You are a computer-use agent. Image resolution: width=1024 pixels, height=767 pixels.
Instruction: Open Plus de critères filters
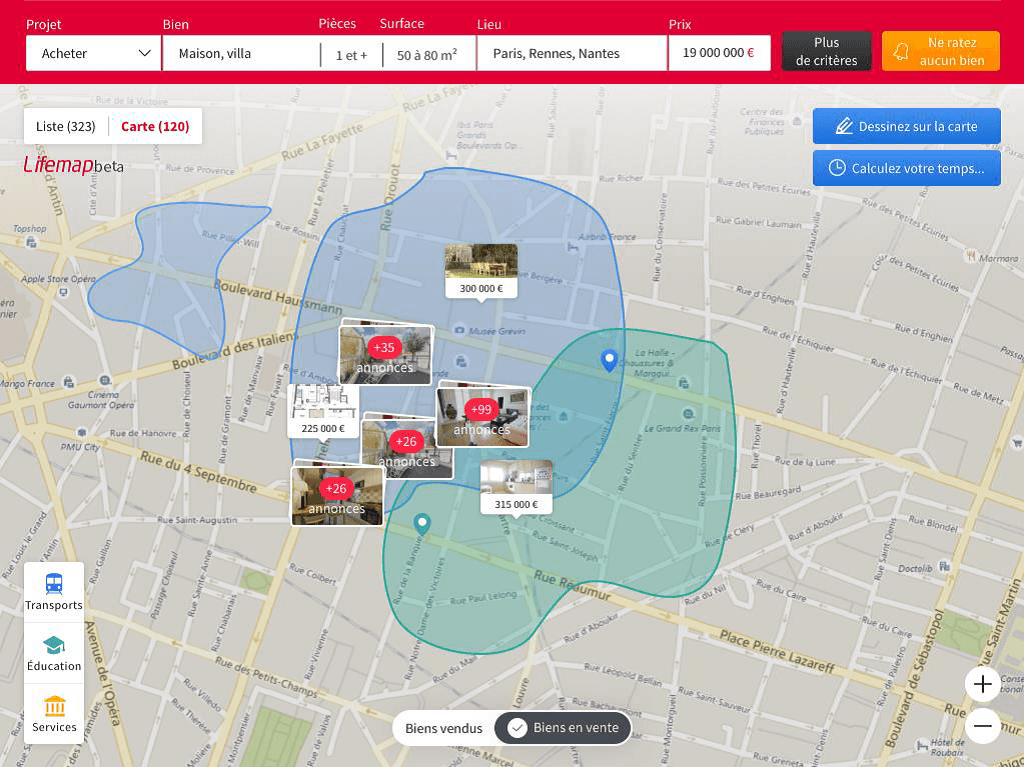(826, 51)
